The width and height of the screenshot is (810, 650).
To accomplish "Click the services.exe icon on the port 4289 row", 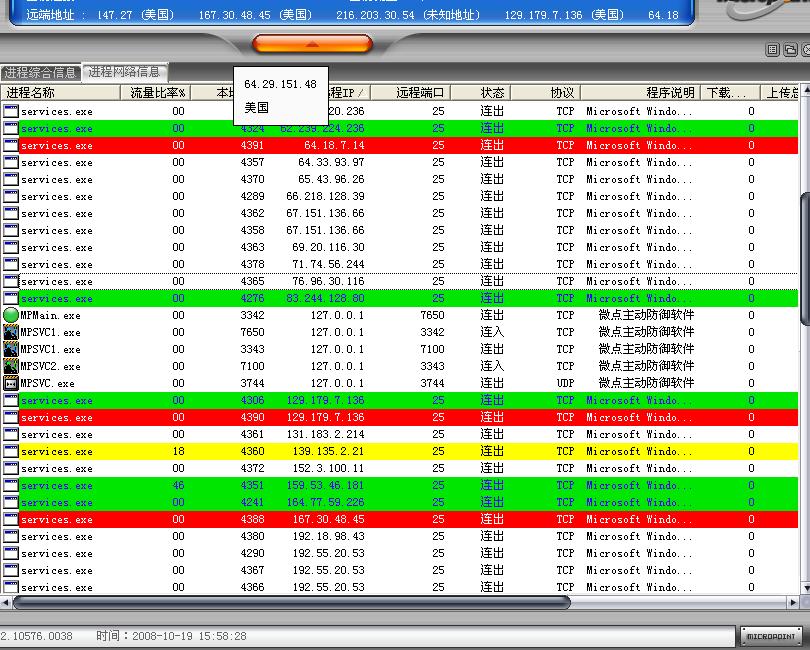I will tap(10, 196).
